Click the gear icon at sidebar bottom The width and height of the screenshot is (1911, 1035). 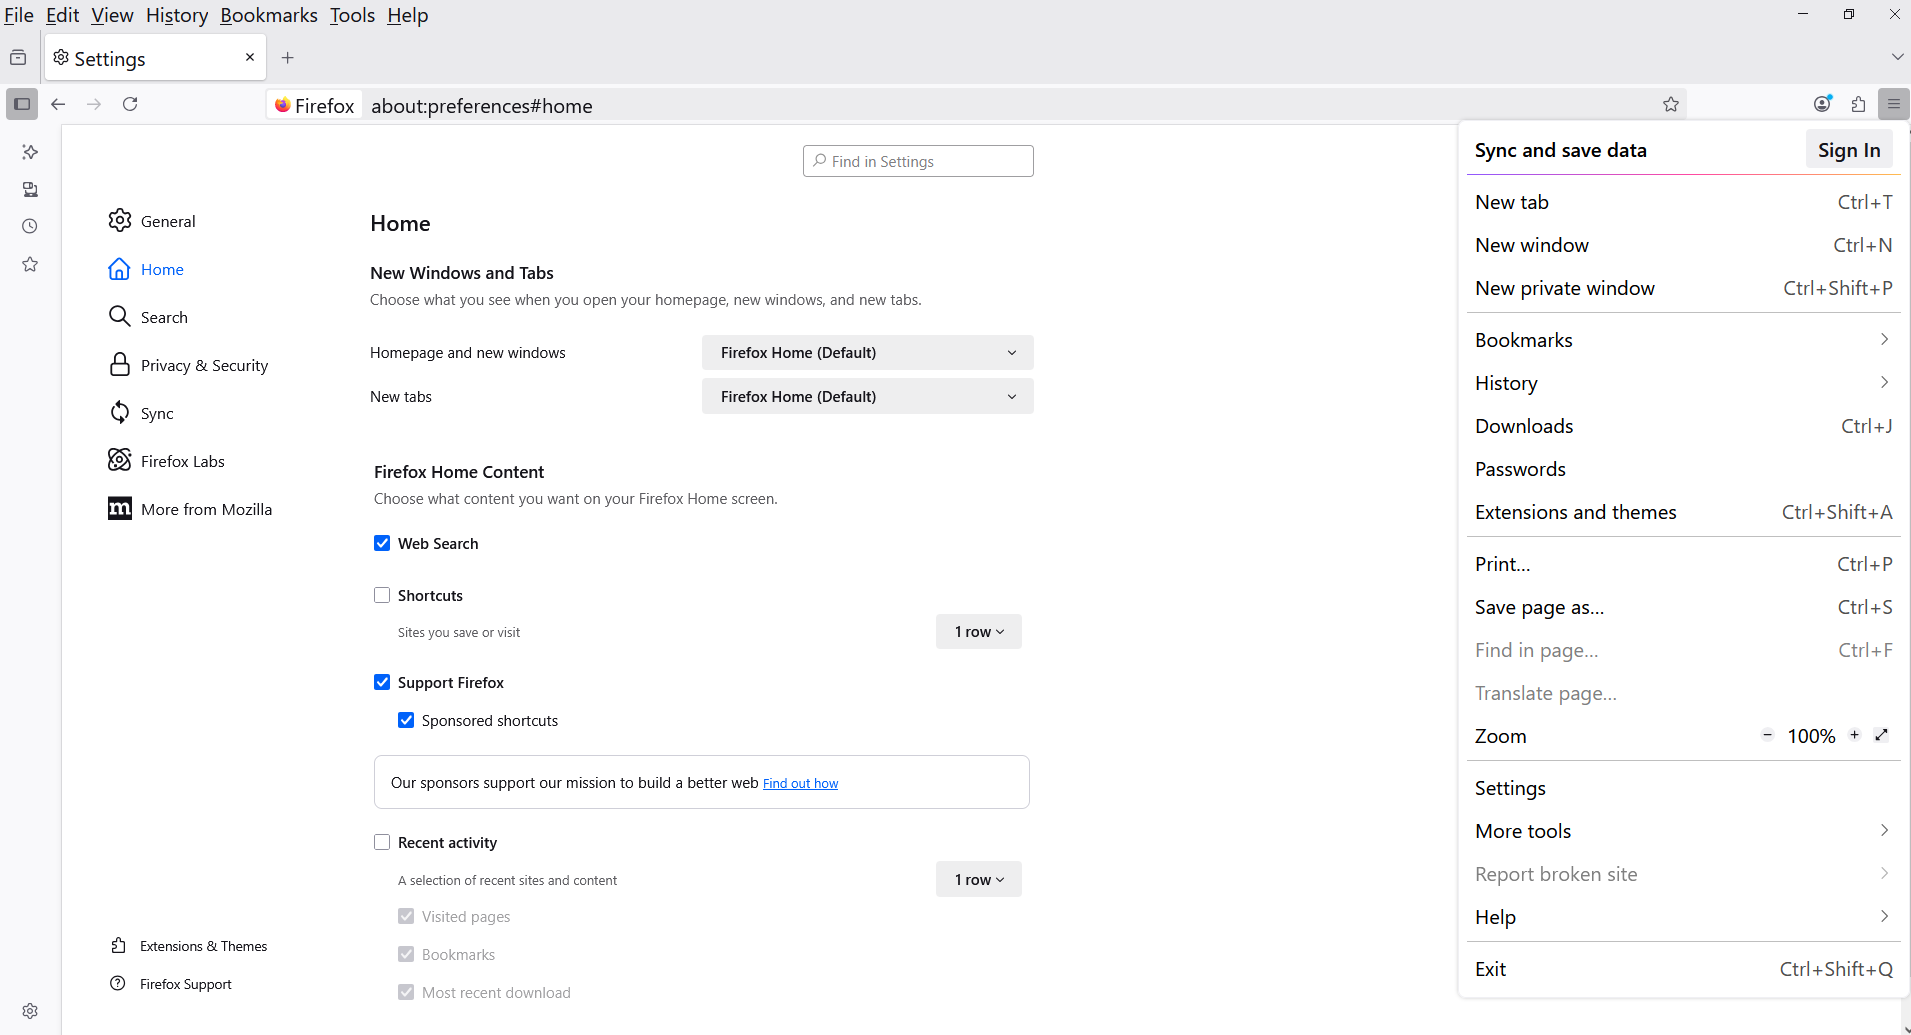(30, 1011)
